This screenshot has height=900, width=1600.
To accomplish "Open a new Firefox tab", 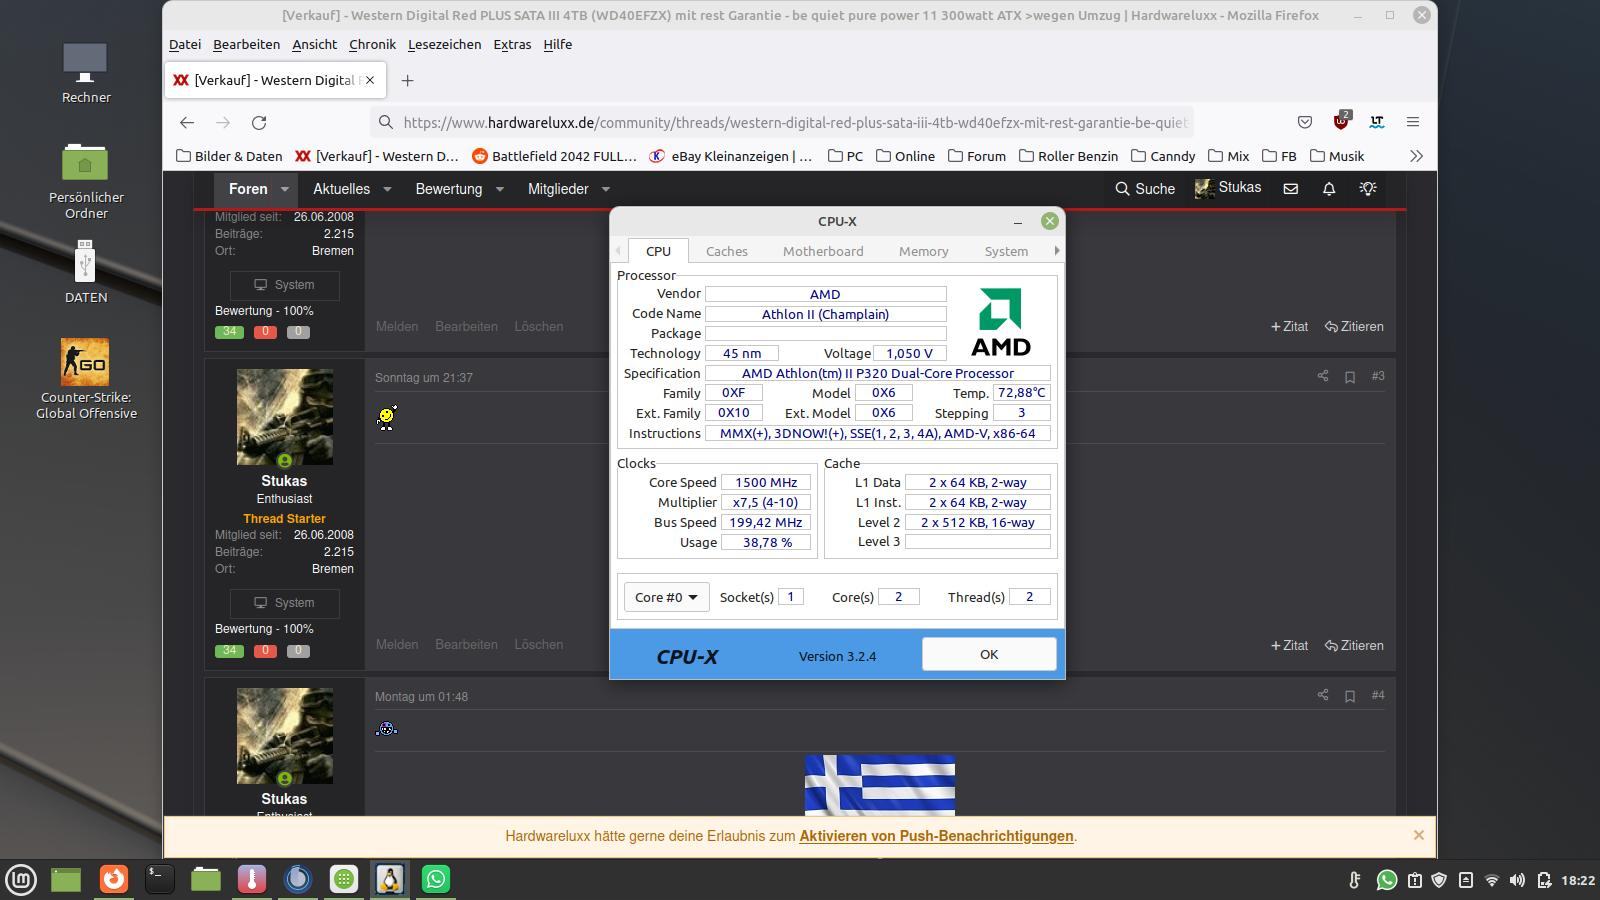I will pyautogui.click(x=407, y=80).
